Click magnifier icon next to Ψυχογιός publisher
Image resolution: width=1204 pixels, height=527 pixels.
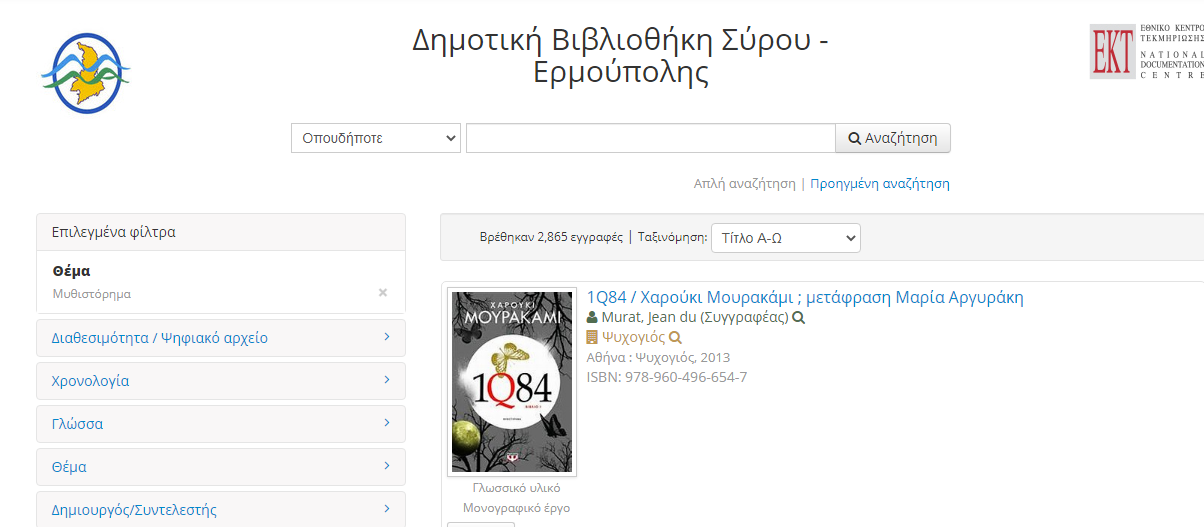coord(675,338)
